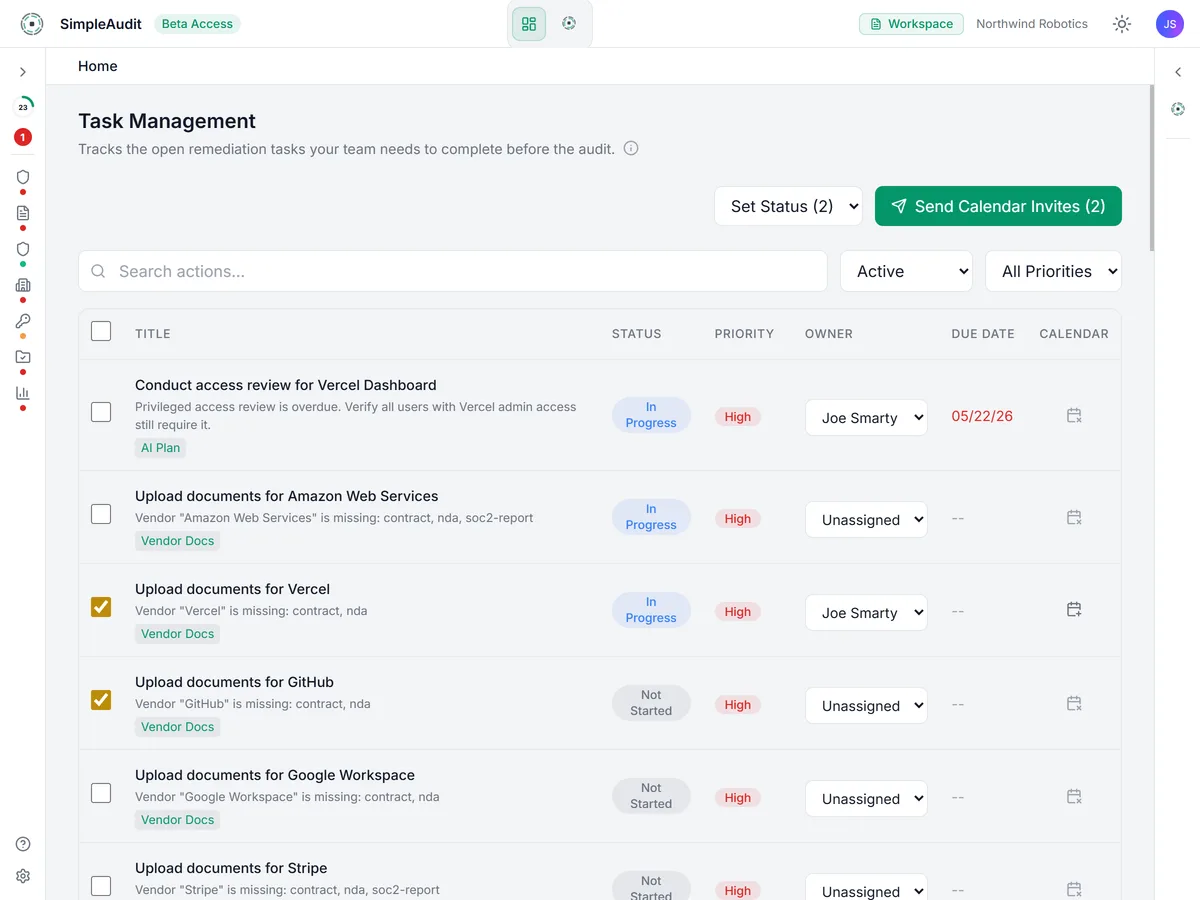
Task: Open task Upload documents for Google Workspace
Action: click(275, 775)
